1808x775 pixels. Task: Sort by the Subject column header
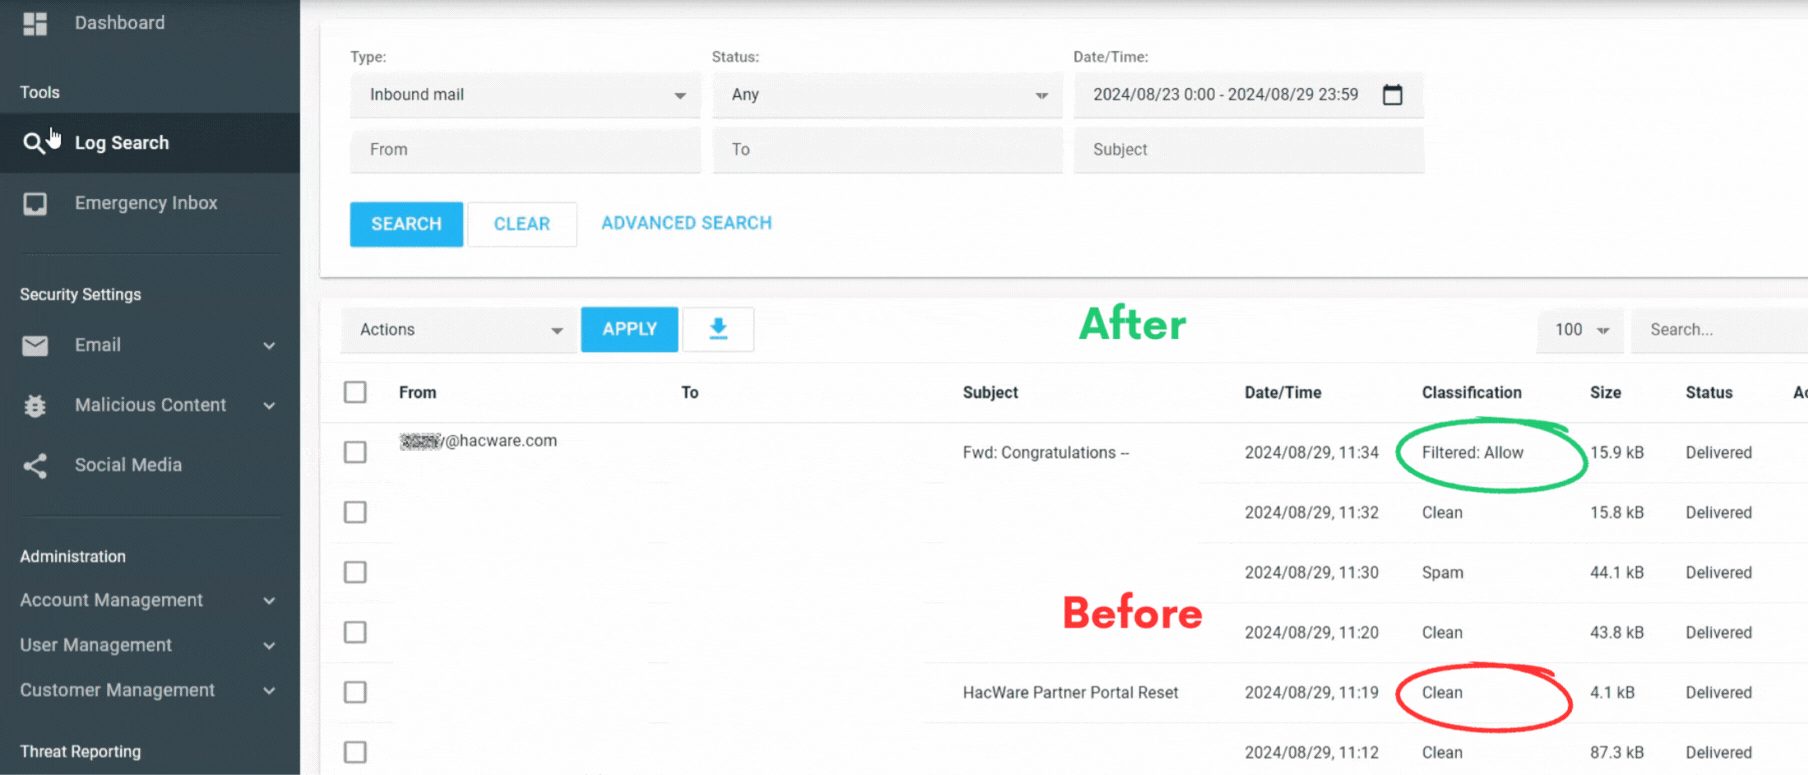click(x=990, y=392)
